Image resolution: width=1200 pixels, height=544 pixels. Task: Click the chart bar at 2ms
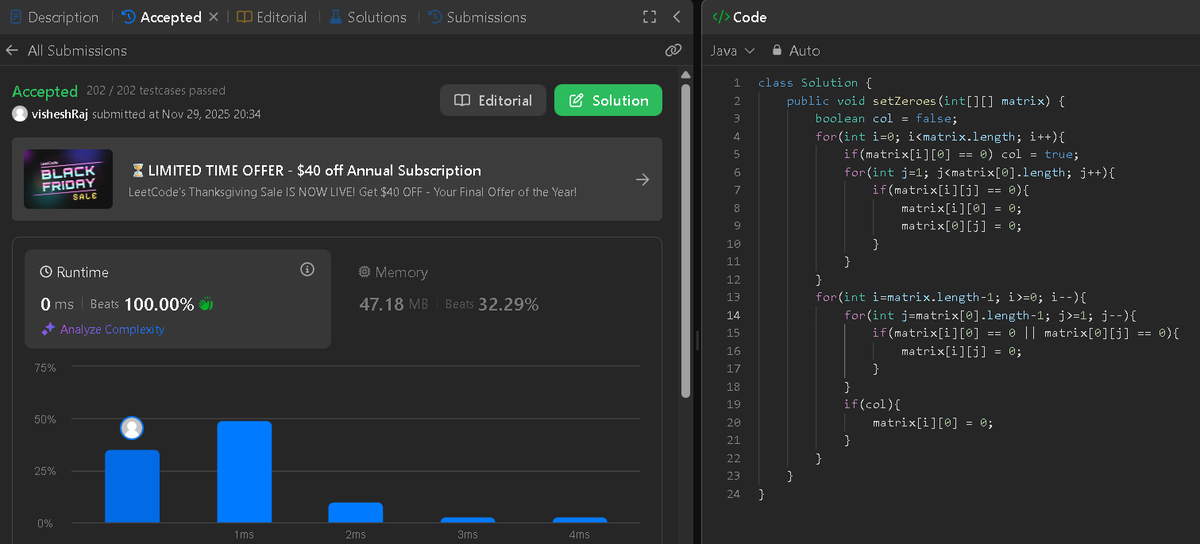[x=355, y=512]
